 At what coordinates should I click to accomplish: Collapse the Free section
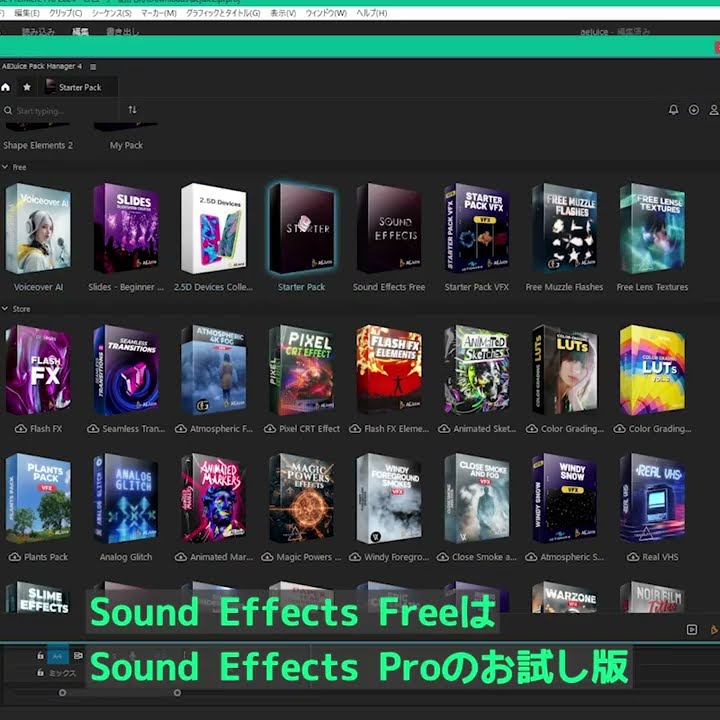[x=5, y=167]
